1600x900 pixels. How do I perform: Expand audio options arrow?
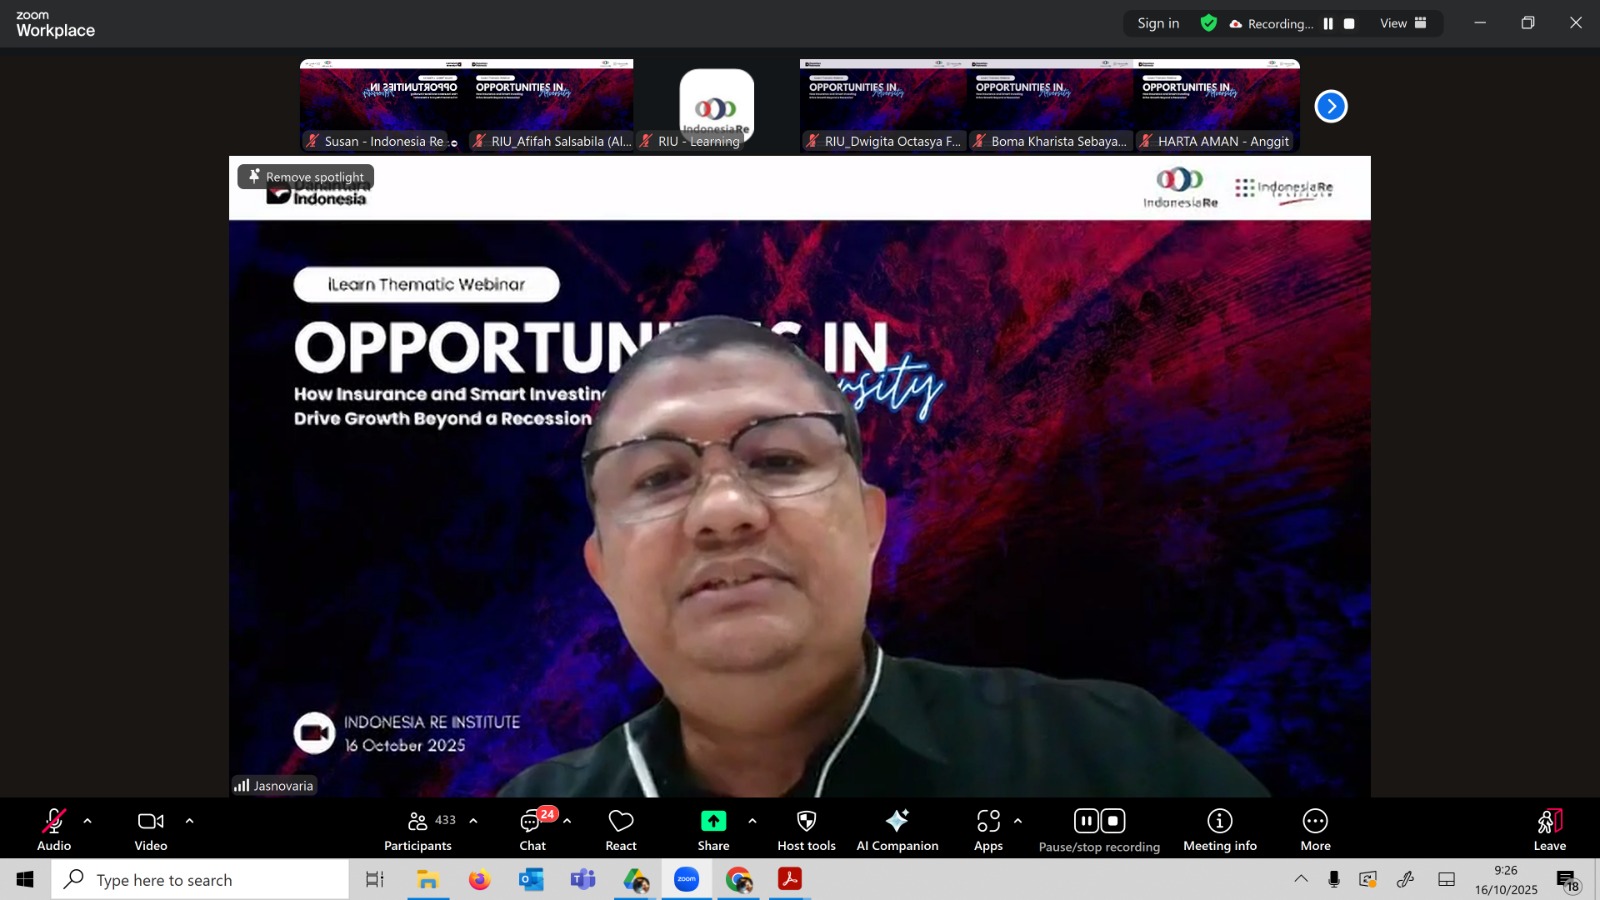pos(88,821)
